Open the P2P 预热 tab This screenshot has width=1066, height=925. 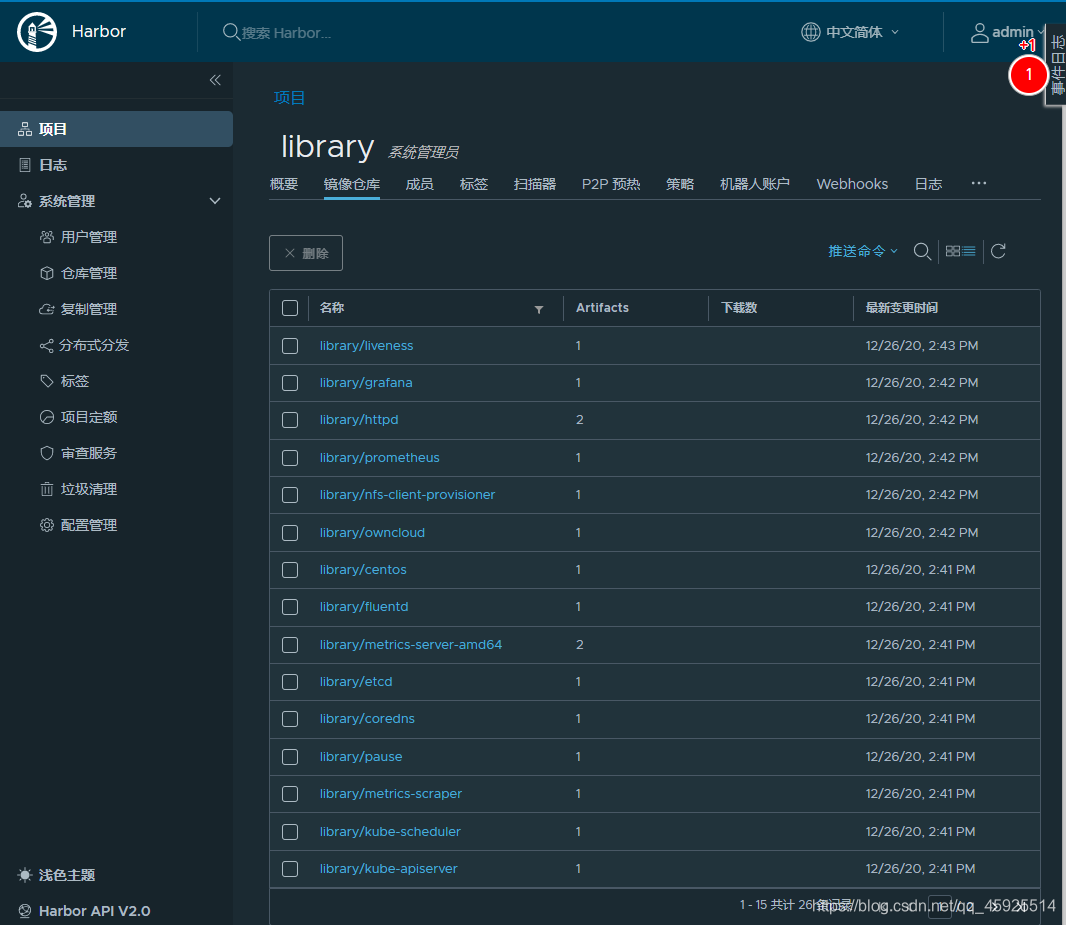611,184
